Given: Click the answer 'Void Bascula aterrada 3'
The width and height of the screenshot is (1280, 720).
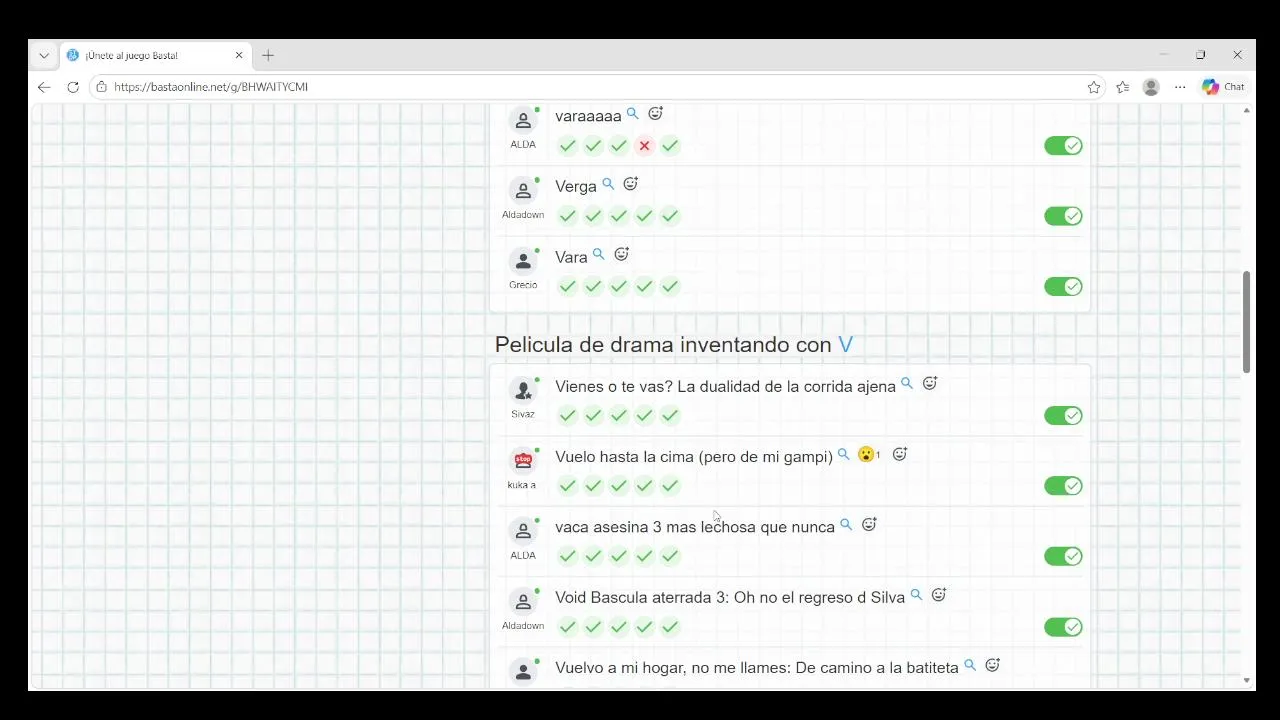Looking at the screenshot, I should coord(730,598).
